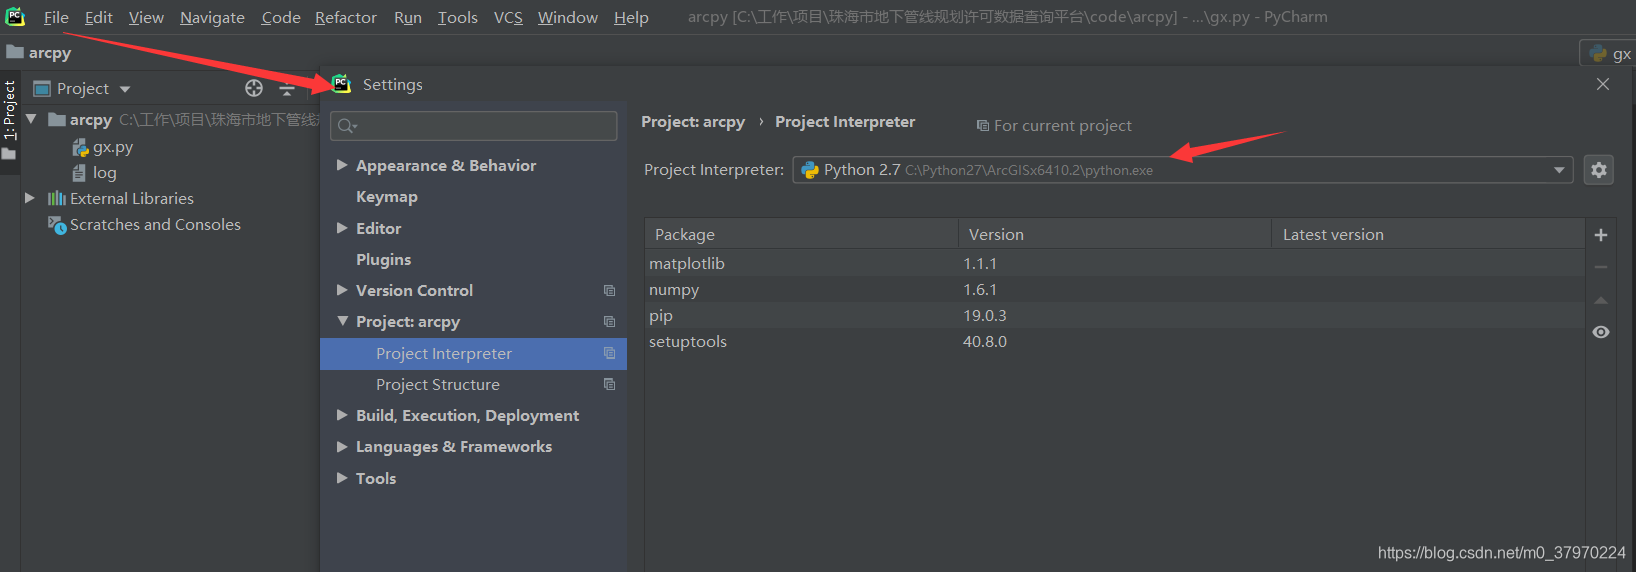Select the pip package row
The image size is (1636, 572).
point(1115,315)
